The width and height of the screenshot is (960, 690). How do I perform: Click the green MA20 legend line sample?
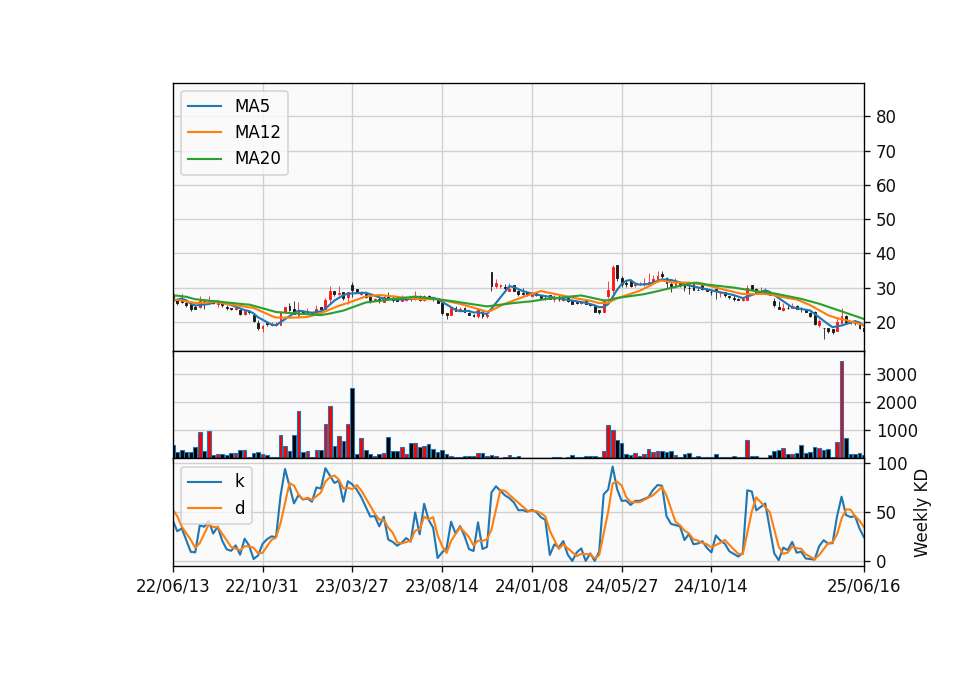click(204, 159)
